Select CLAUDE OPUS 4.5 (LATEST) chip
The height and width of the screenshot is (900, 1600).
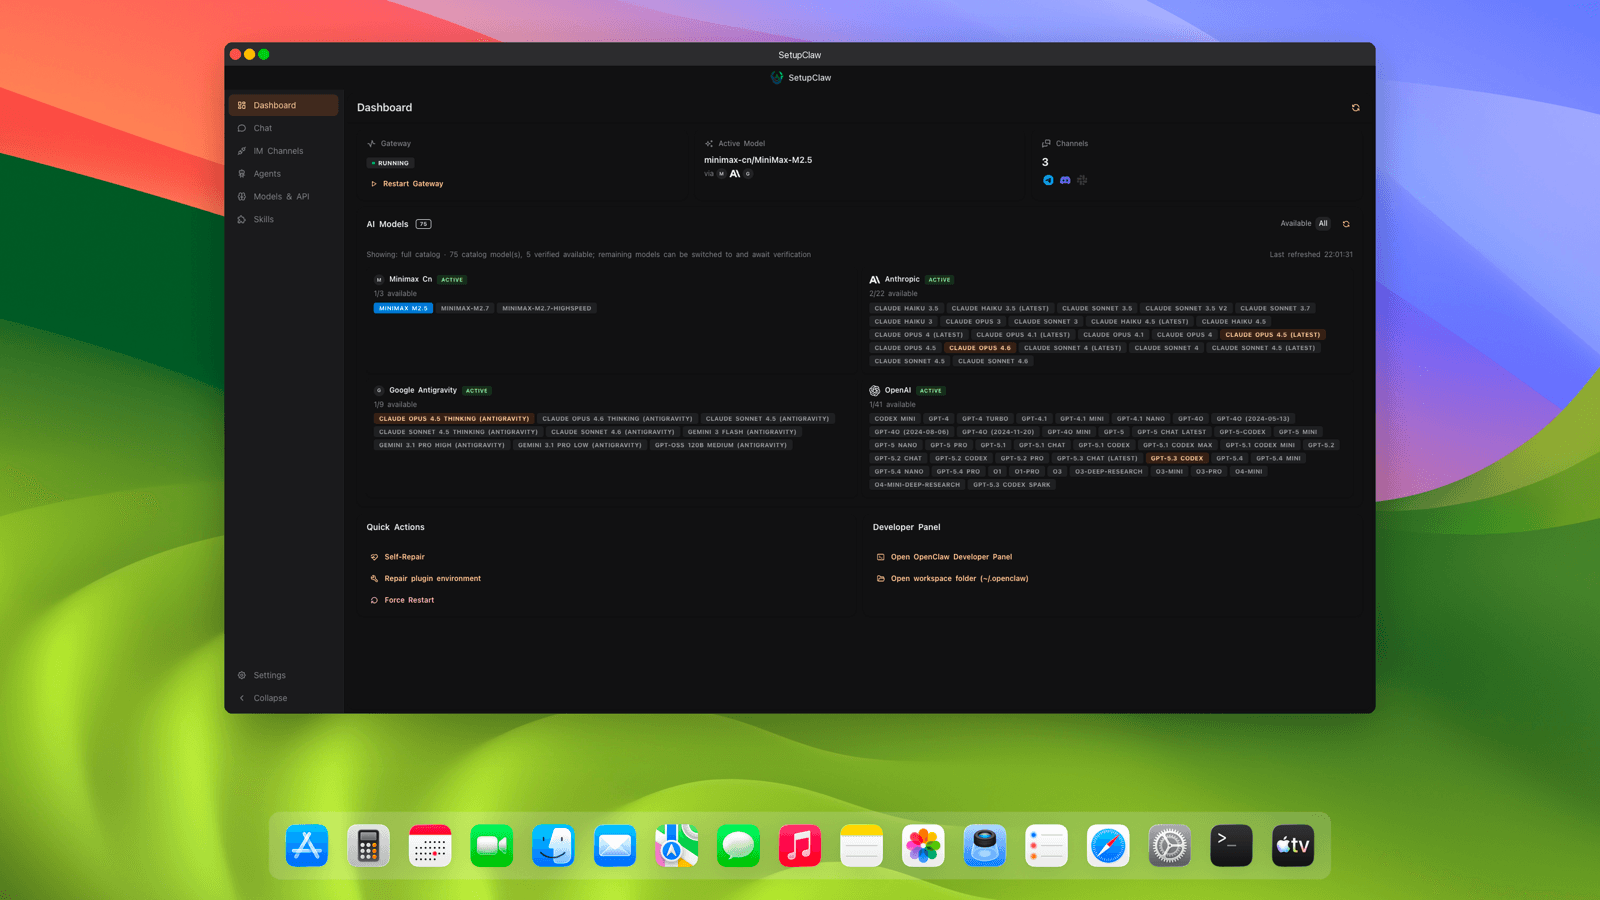point(1273,335)
